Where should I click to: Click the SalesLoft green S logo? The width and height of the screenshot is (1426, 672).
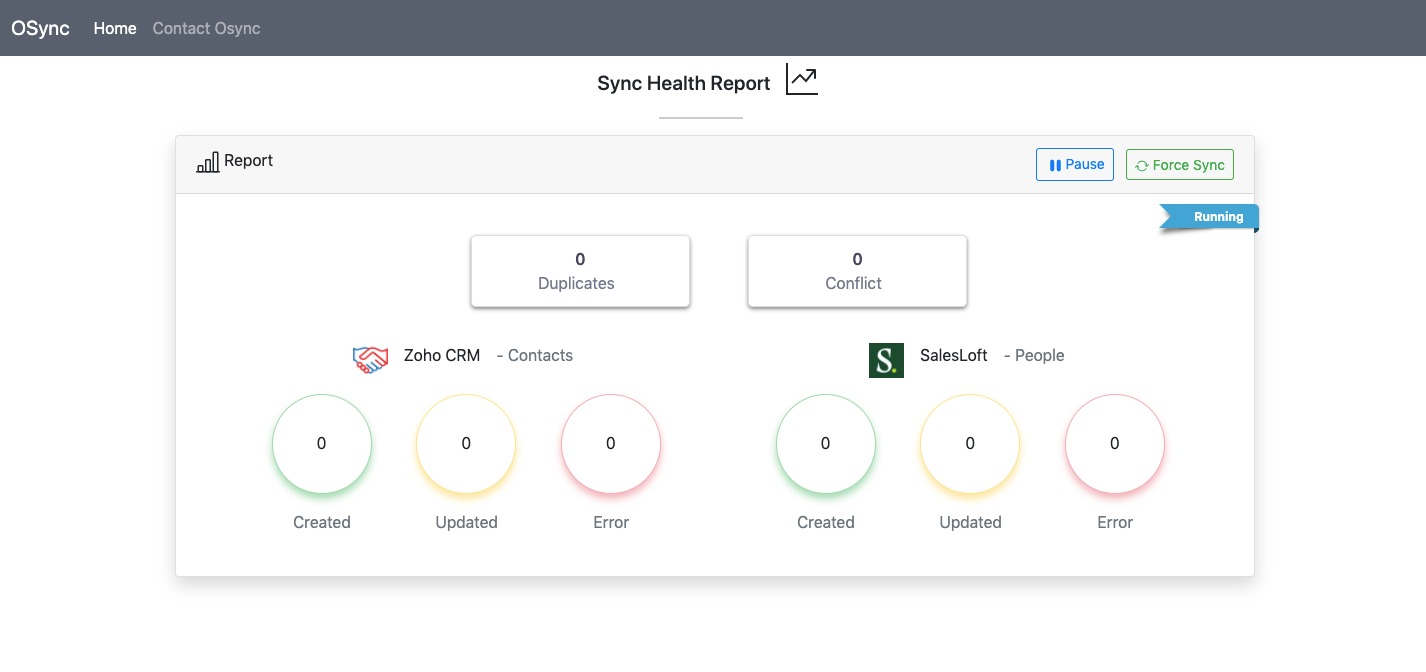[x=886, y=360]
